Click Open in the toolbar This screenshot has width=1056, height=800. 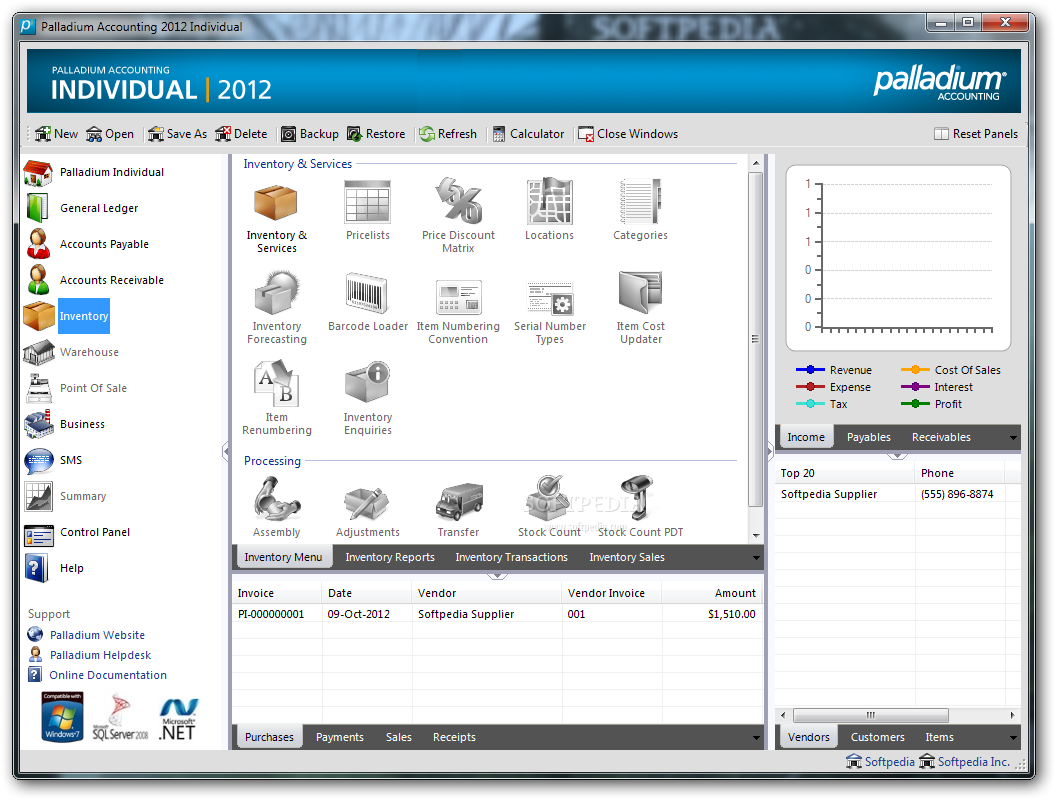pos(110,134)
